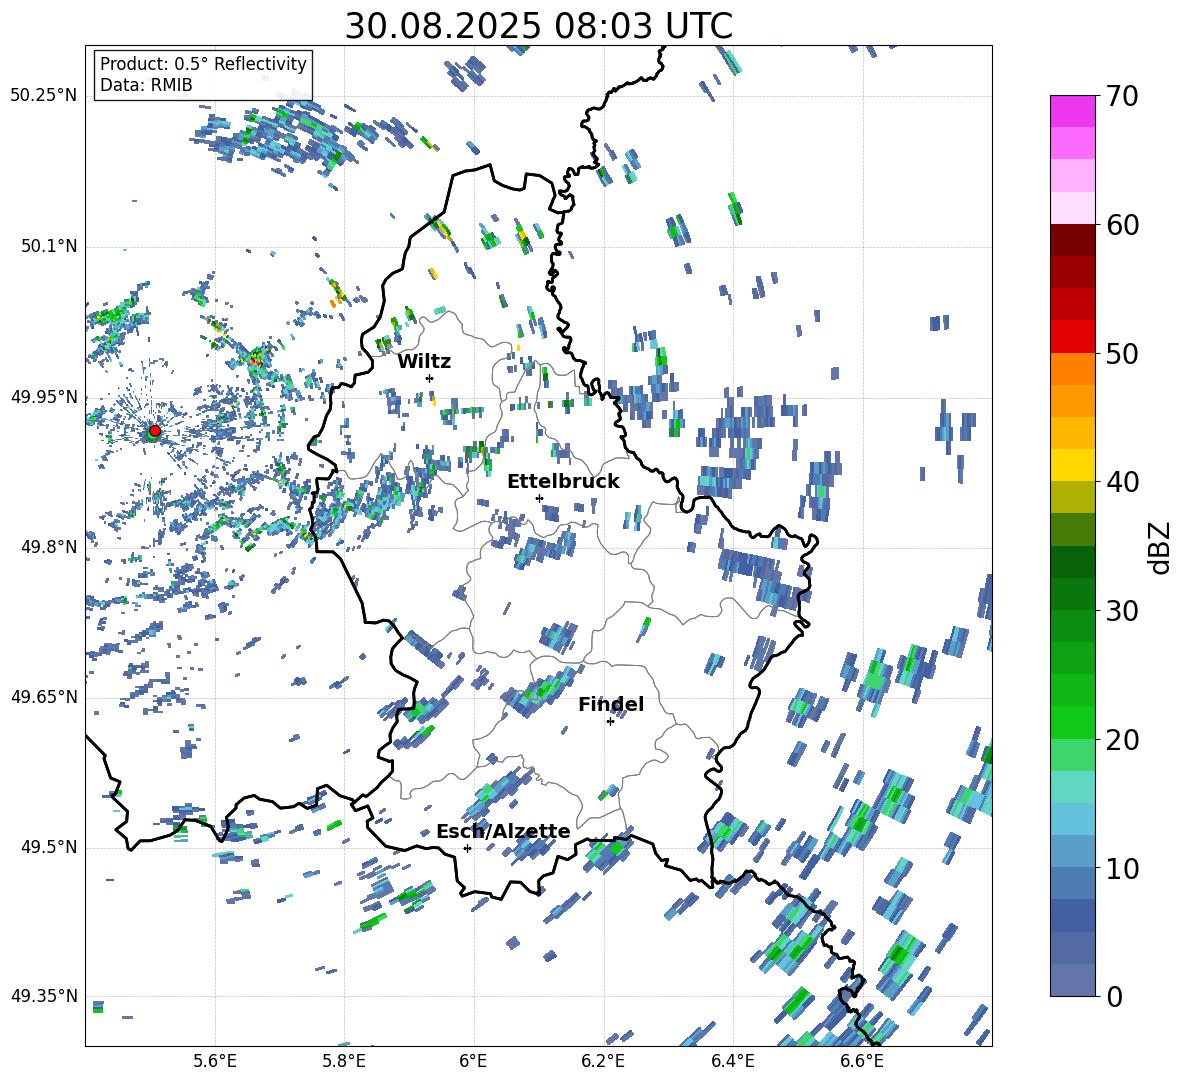
Task: Click the longitude label 6.2°E
Action: (603, 1061)
